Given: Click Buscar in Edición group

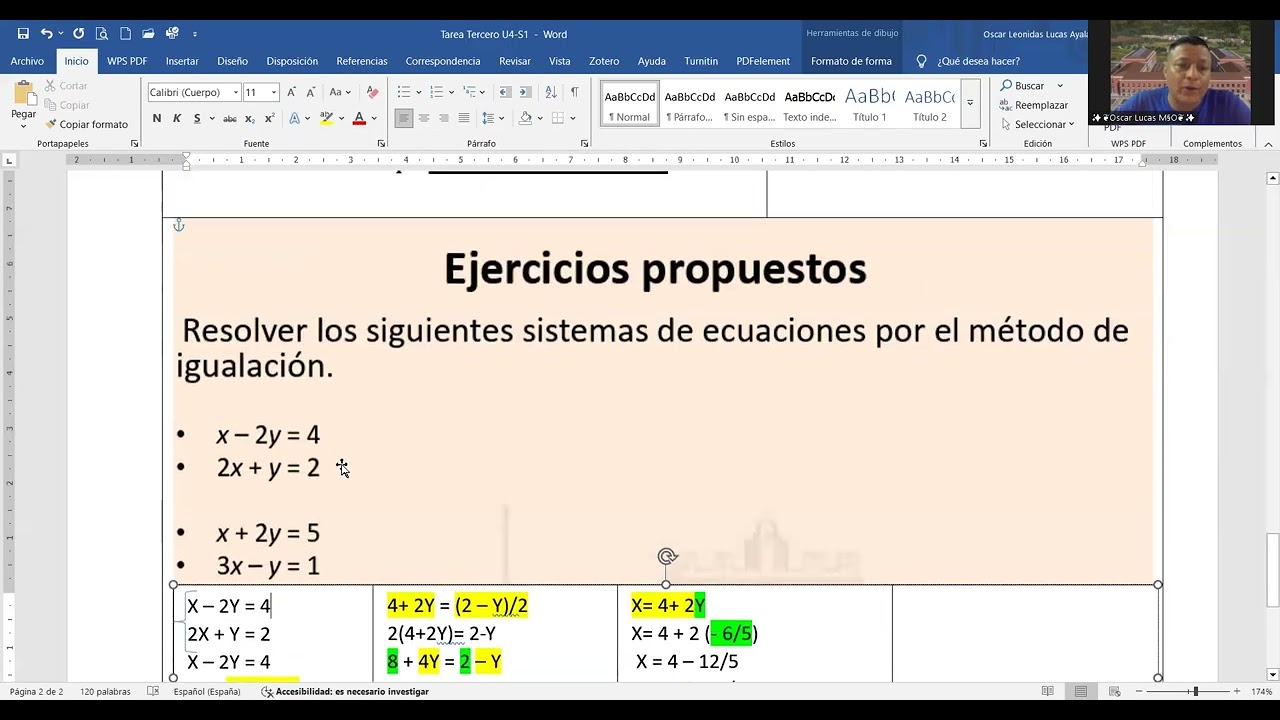Looking at the screenshot, I should point(1022,85).
